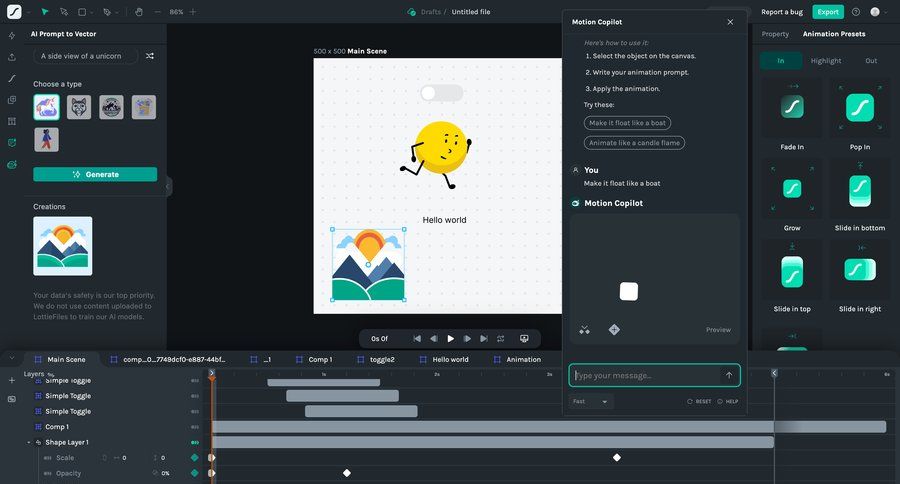Image resolution: width=900 pixels, height=484 pixels.
Task: Toggle the Opacity keyframe diamond
Action: tap(195, 473)
